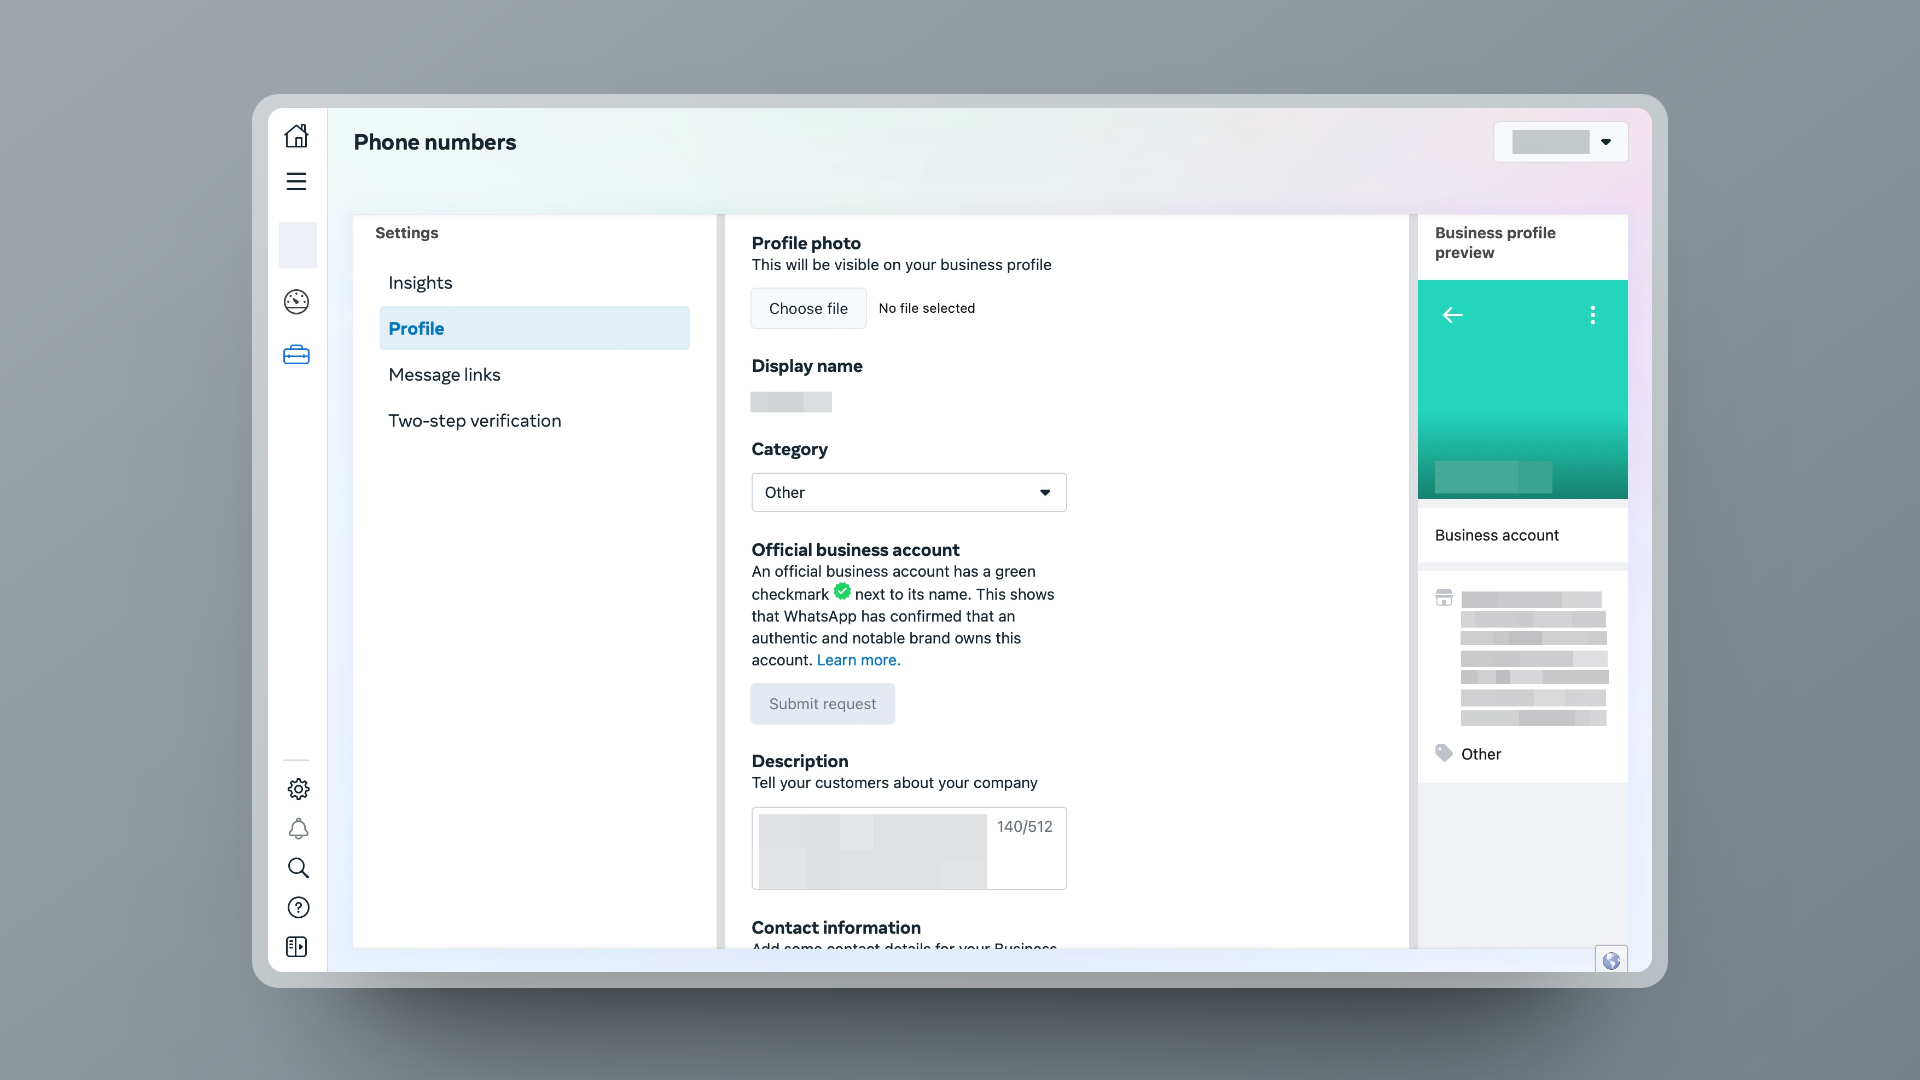Select Insights in Settings menu
This screenshot has height=1080, width=1920.
click(x=420, y=283)
